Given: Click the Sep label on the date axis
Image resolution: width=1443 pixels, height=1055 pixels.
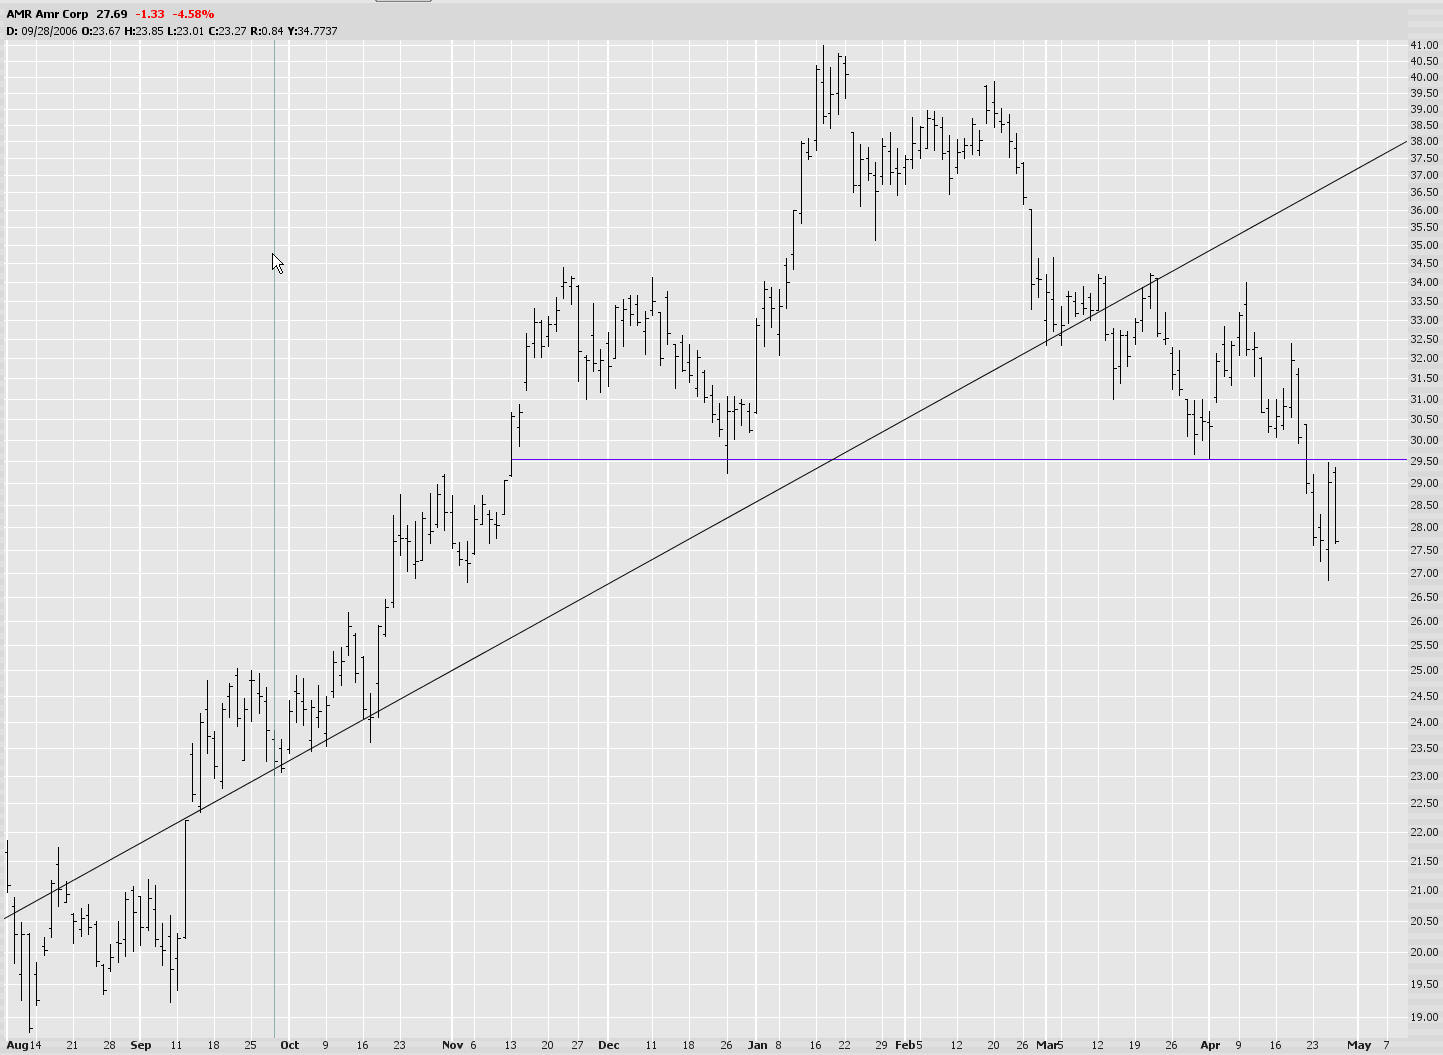Looking at the screenshot, I should pos(141,1045).
